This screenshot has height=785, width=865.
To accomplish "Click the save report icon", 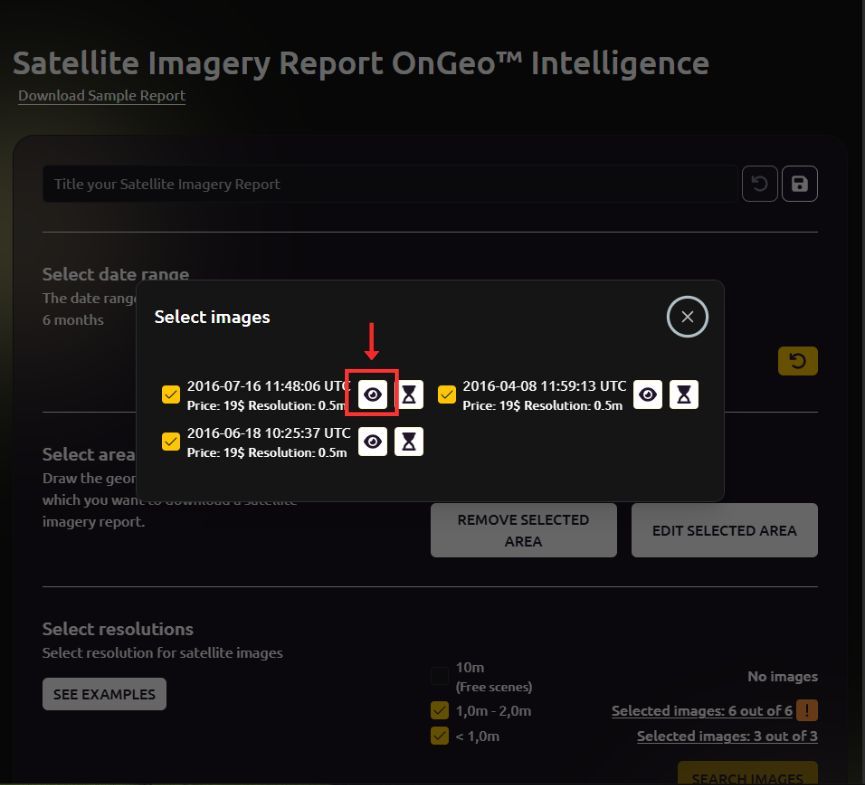I will tap(799, 184).
